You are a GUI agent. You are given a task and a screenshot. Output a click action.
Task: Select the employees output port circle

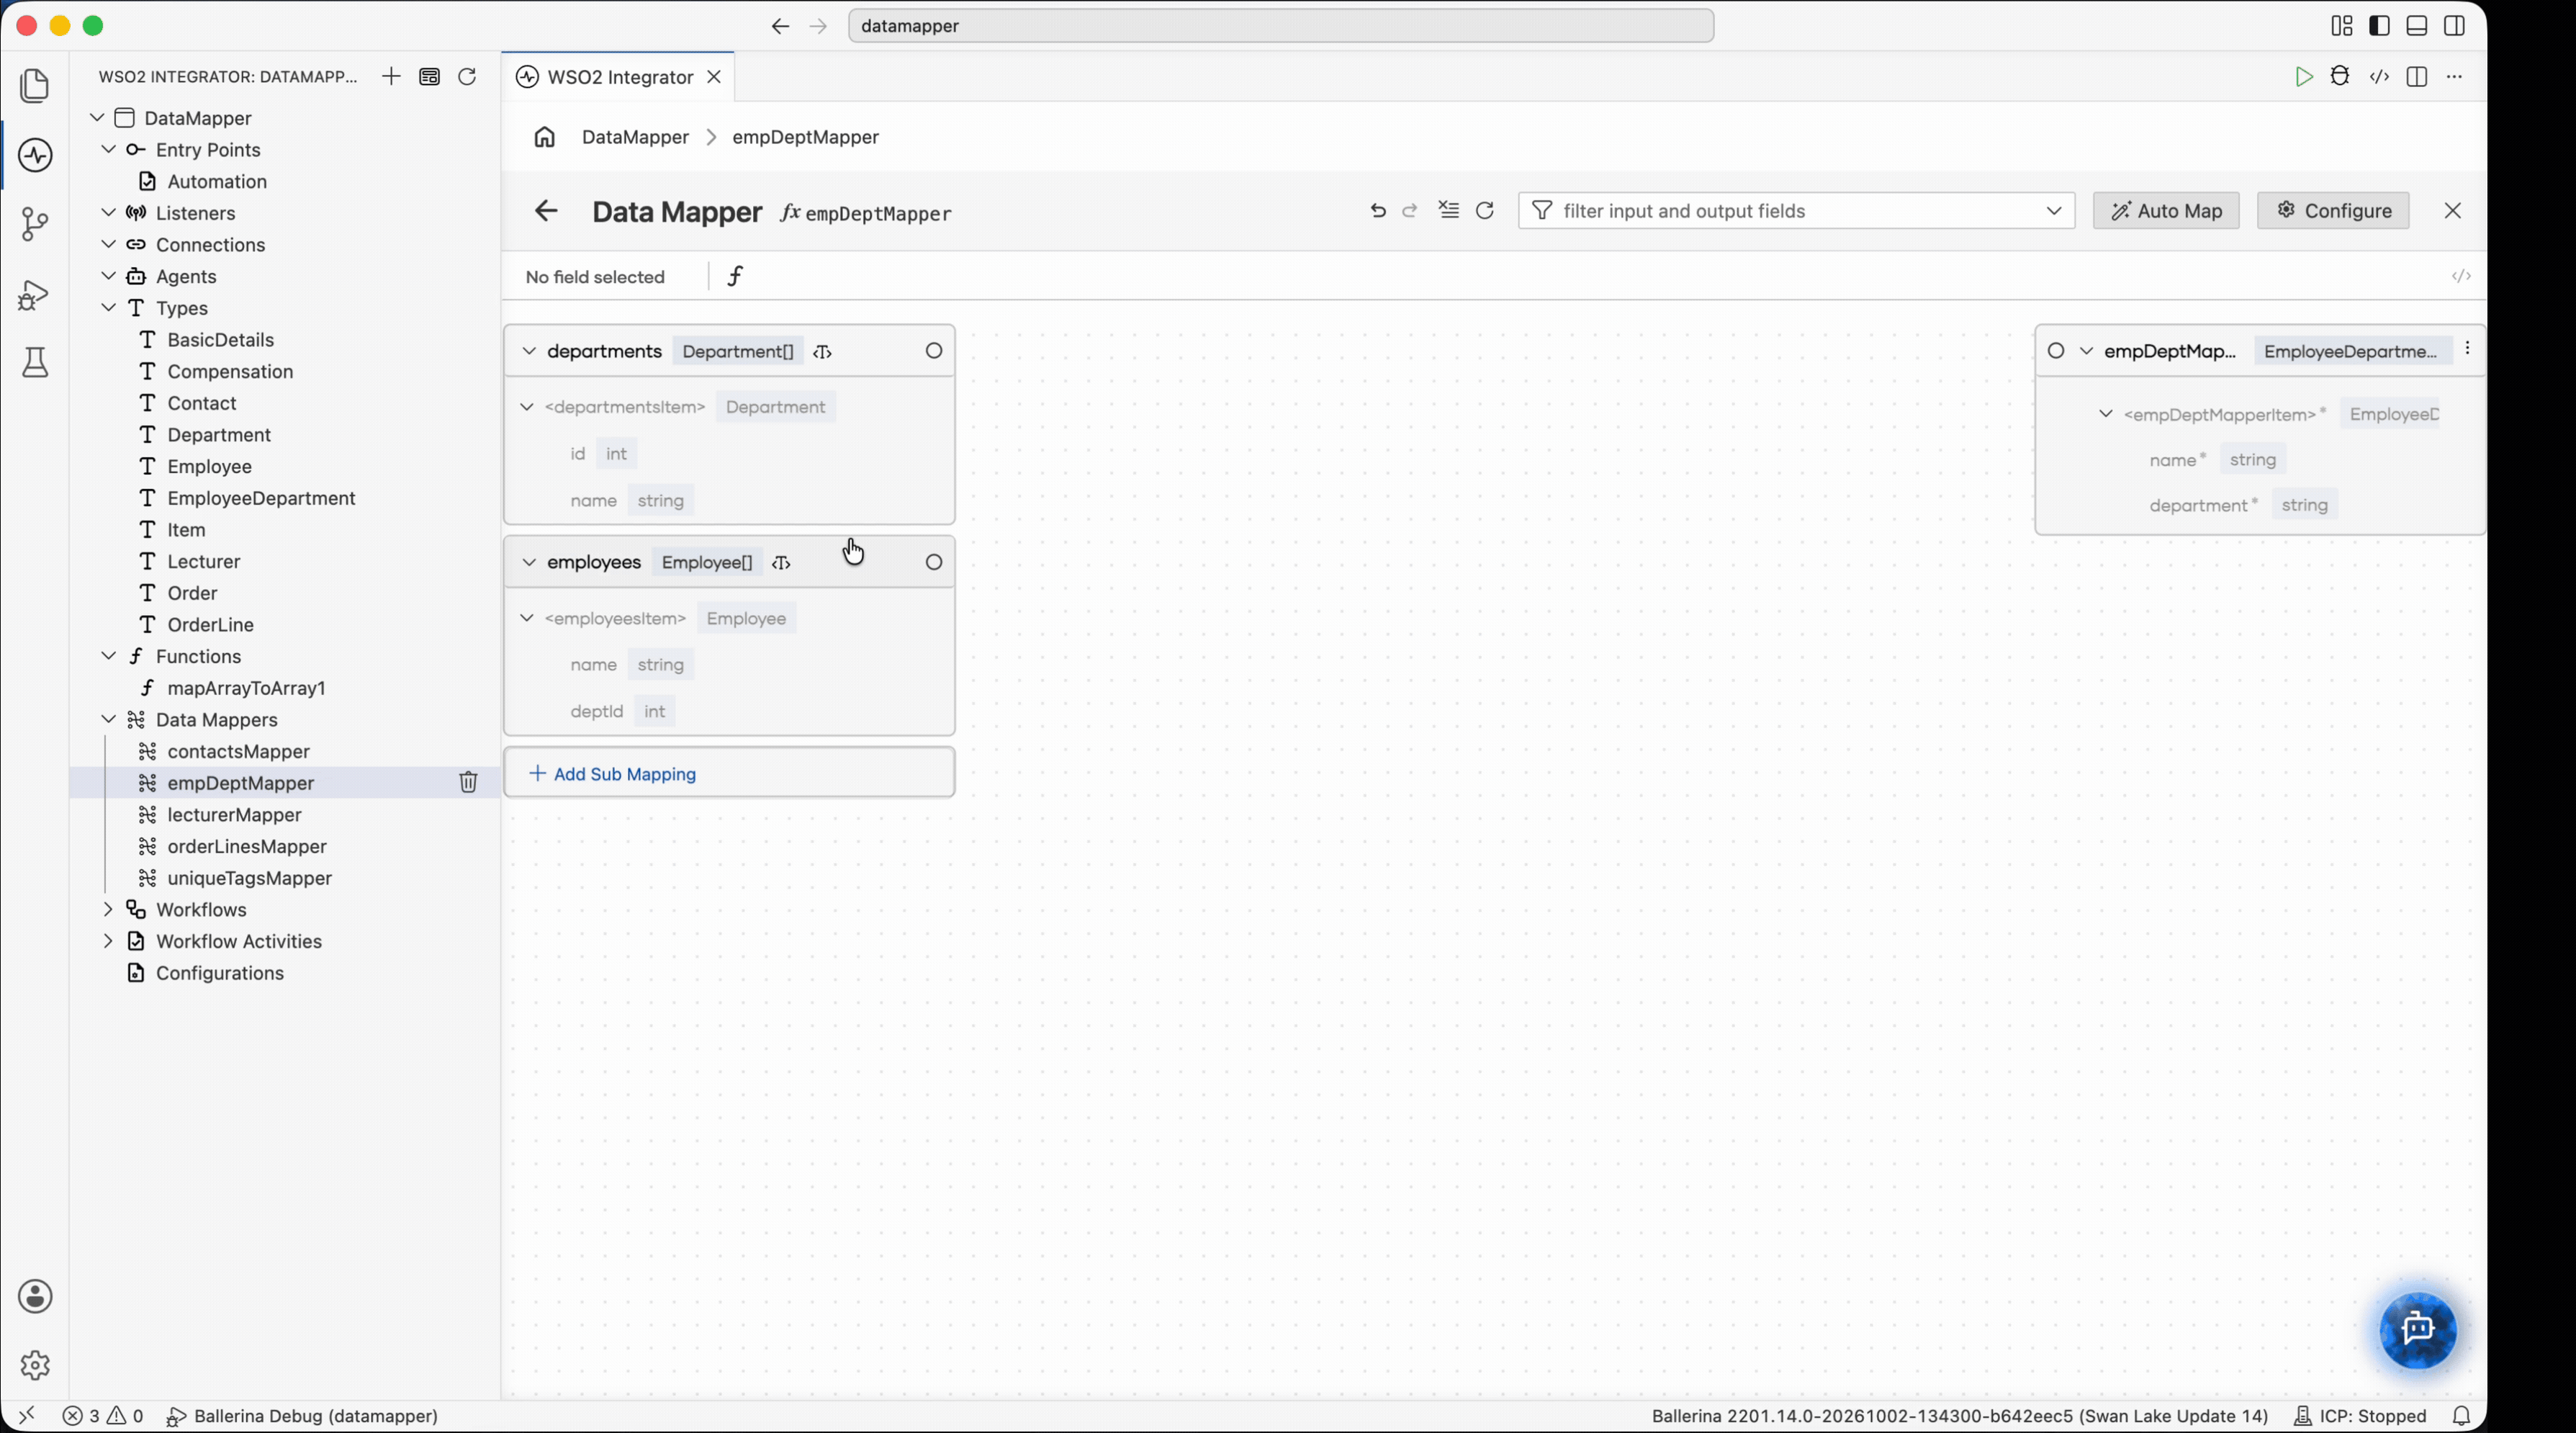[x=934, y=562]
